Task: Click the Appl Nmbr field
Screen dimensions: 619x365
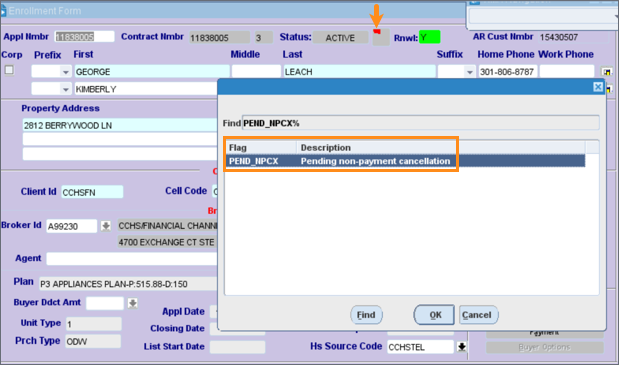Action: tap(84, 37)
